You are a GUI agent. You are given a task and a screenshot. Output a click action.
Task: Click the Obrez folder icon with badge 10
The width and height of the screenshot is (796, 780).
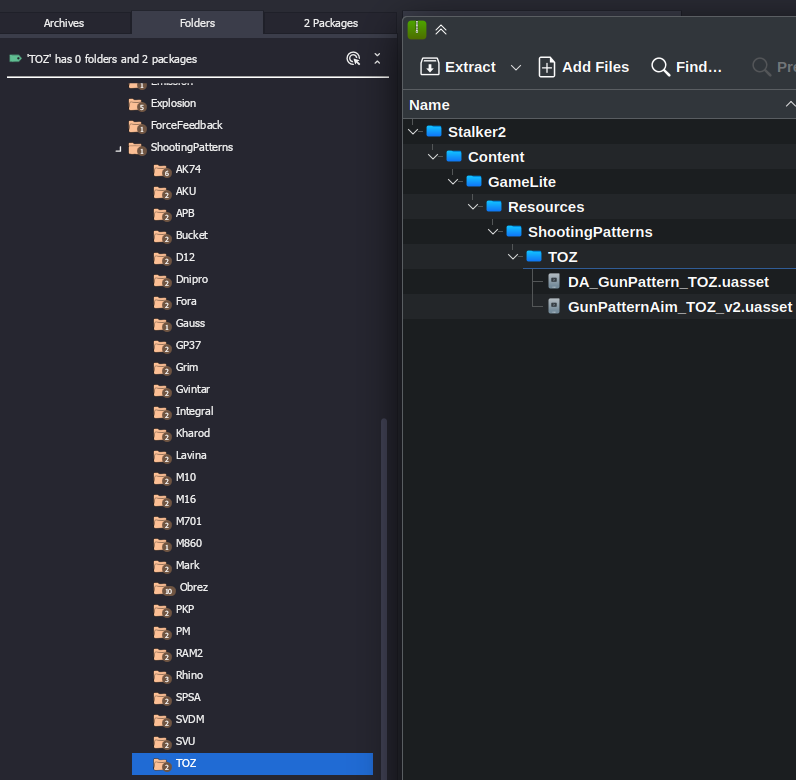(163, 588)
